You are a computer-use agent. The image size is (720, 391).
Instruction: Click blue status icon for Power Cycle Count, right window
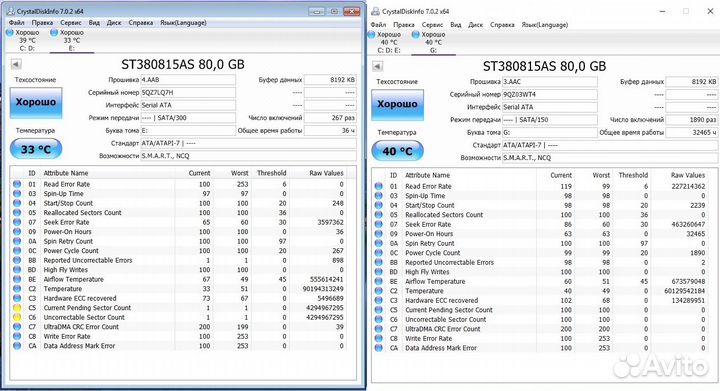[x=378, y=253]
